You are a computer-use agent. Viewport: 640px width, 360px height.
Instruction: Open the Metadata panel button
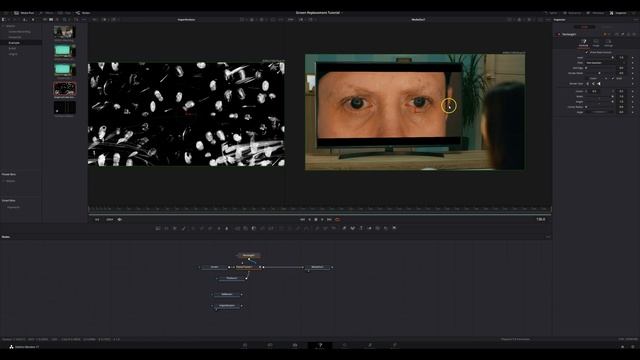(596, 13)
